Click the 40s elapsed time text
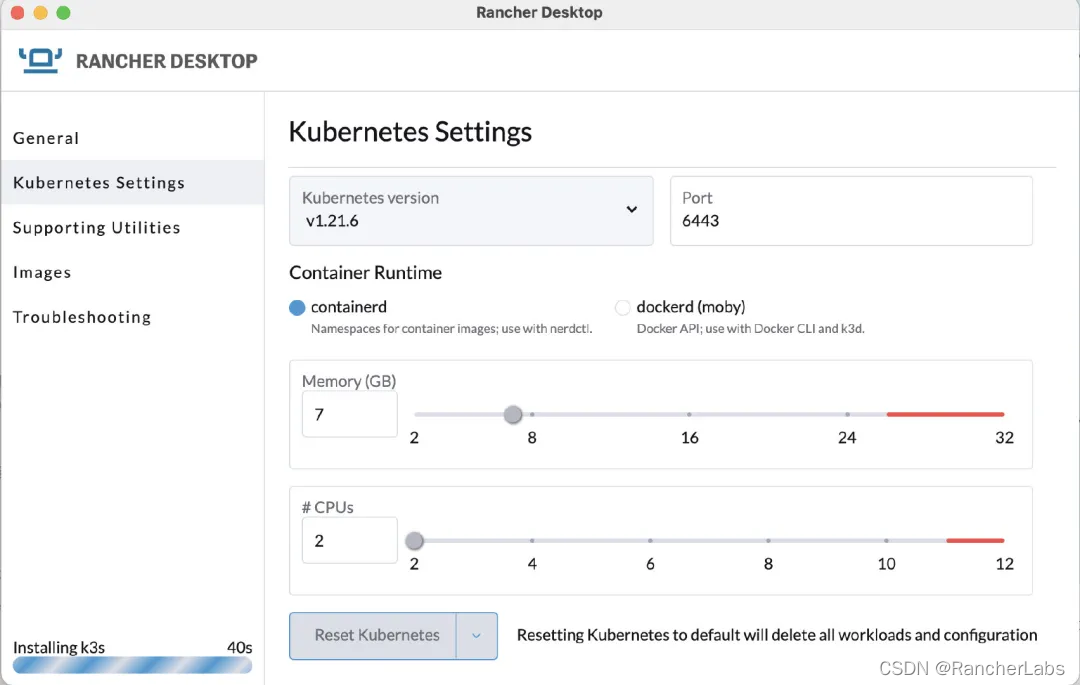 [x=240, y=648]
